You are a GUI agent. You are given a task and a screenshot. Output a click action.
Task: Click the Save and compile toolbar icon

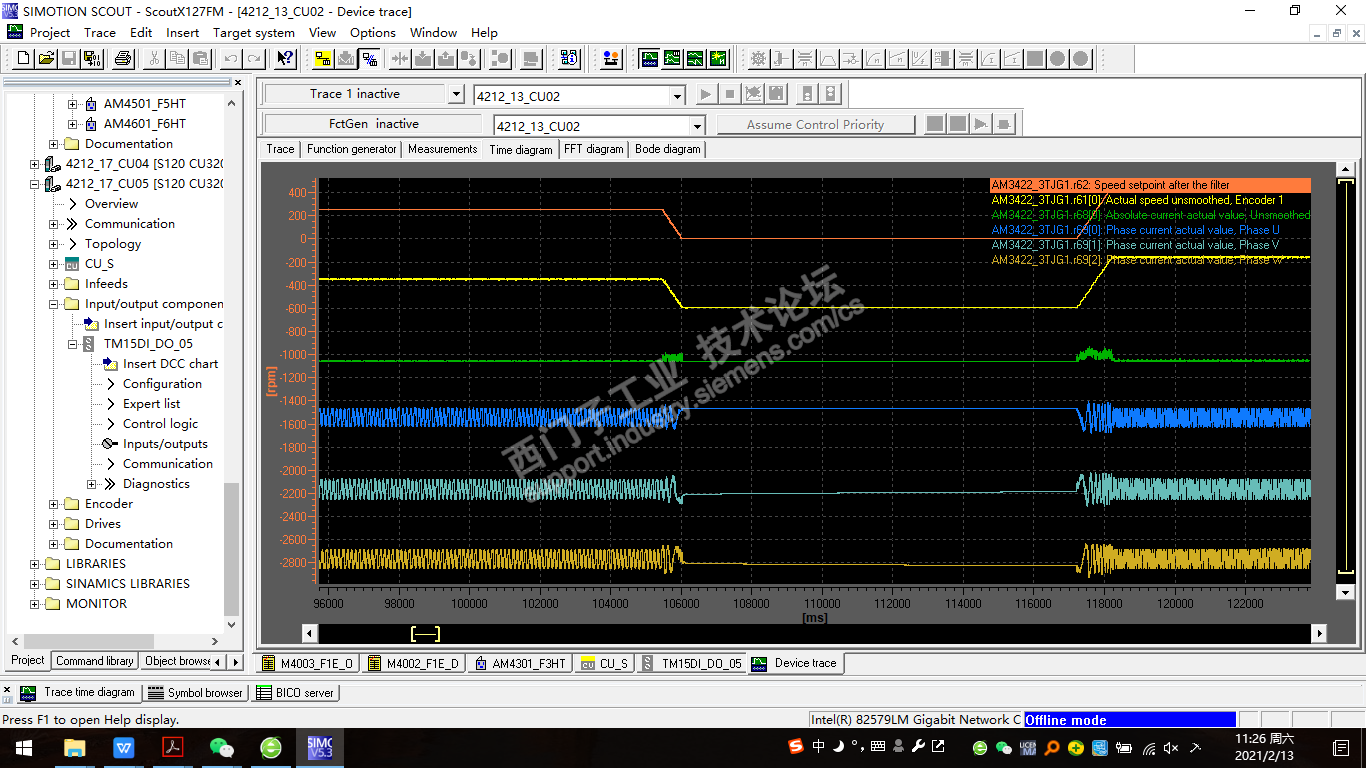[x=93, y=58]
